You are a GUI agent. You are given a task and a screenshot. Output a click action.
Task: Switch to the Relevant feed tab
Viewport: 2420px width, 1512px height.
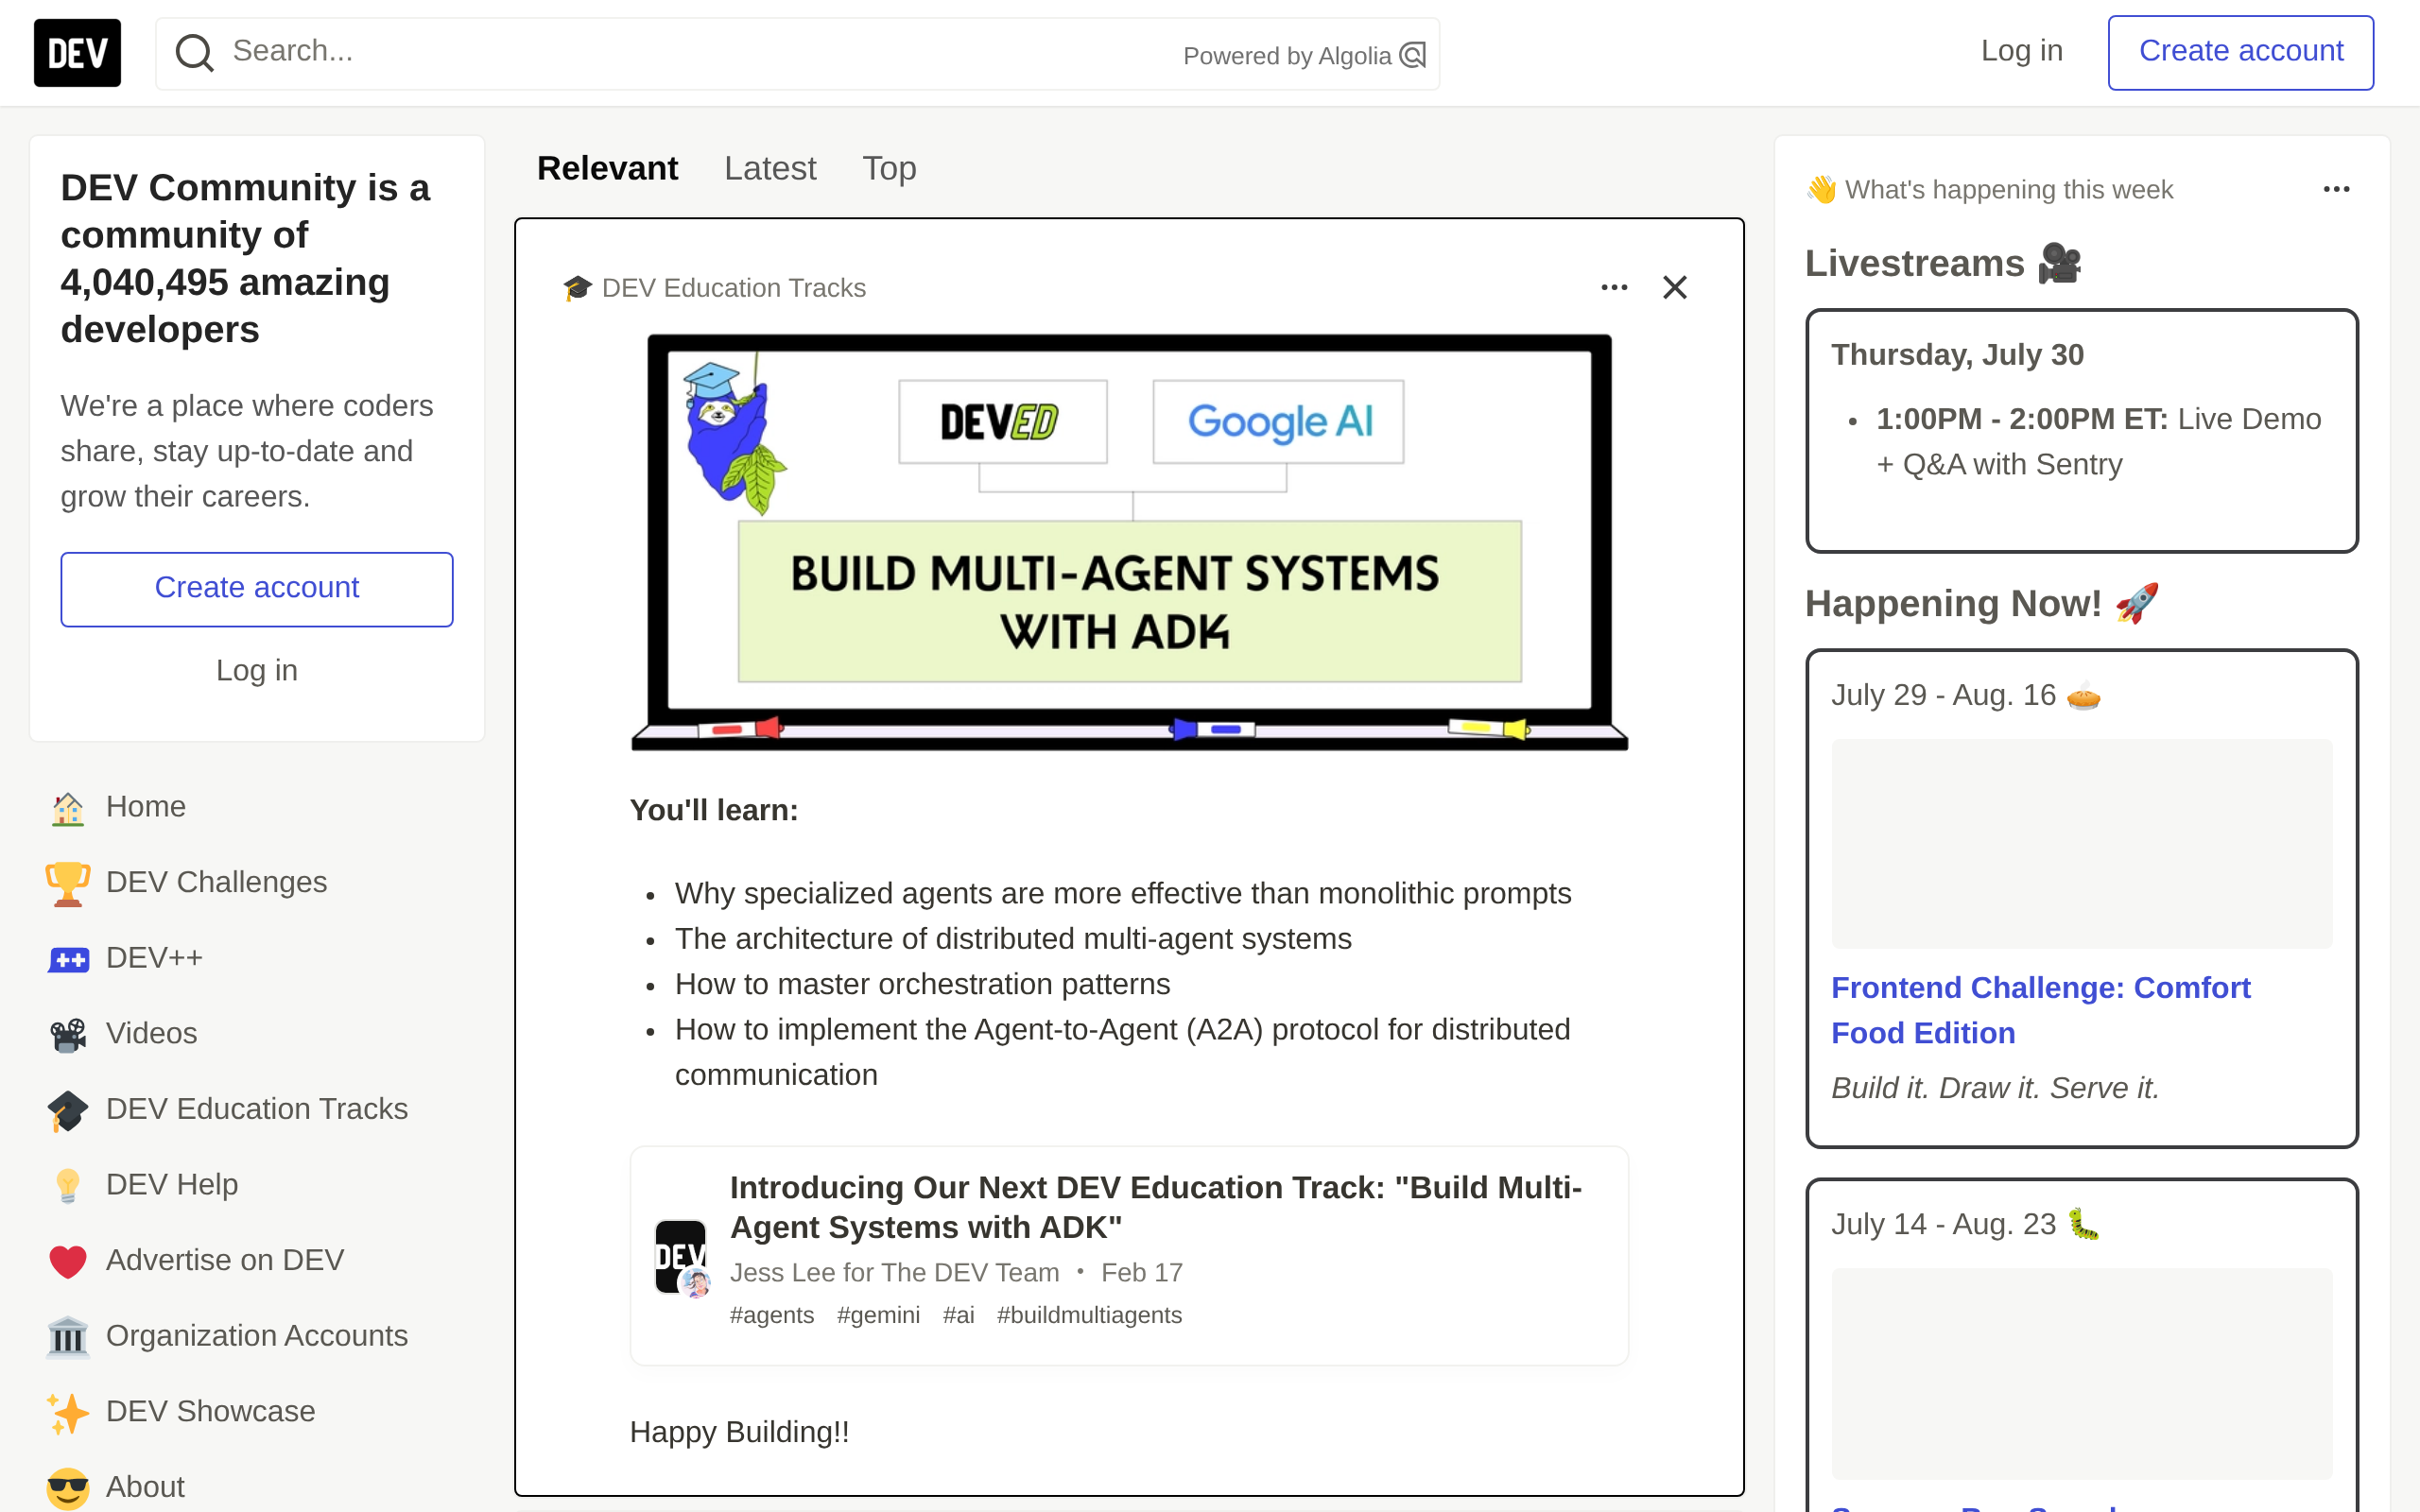[607, 168]
